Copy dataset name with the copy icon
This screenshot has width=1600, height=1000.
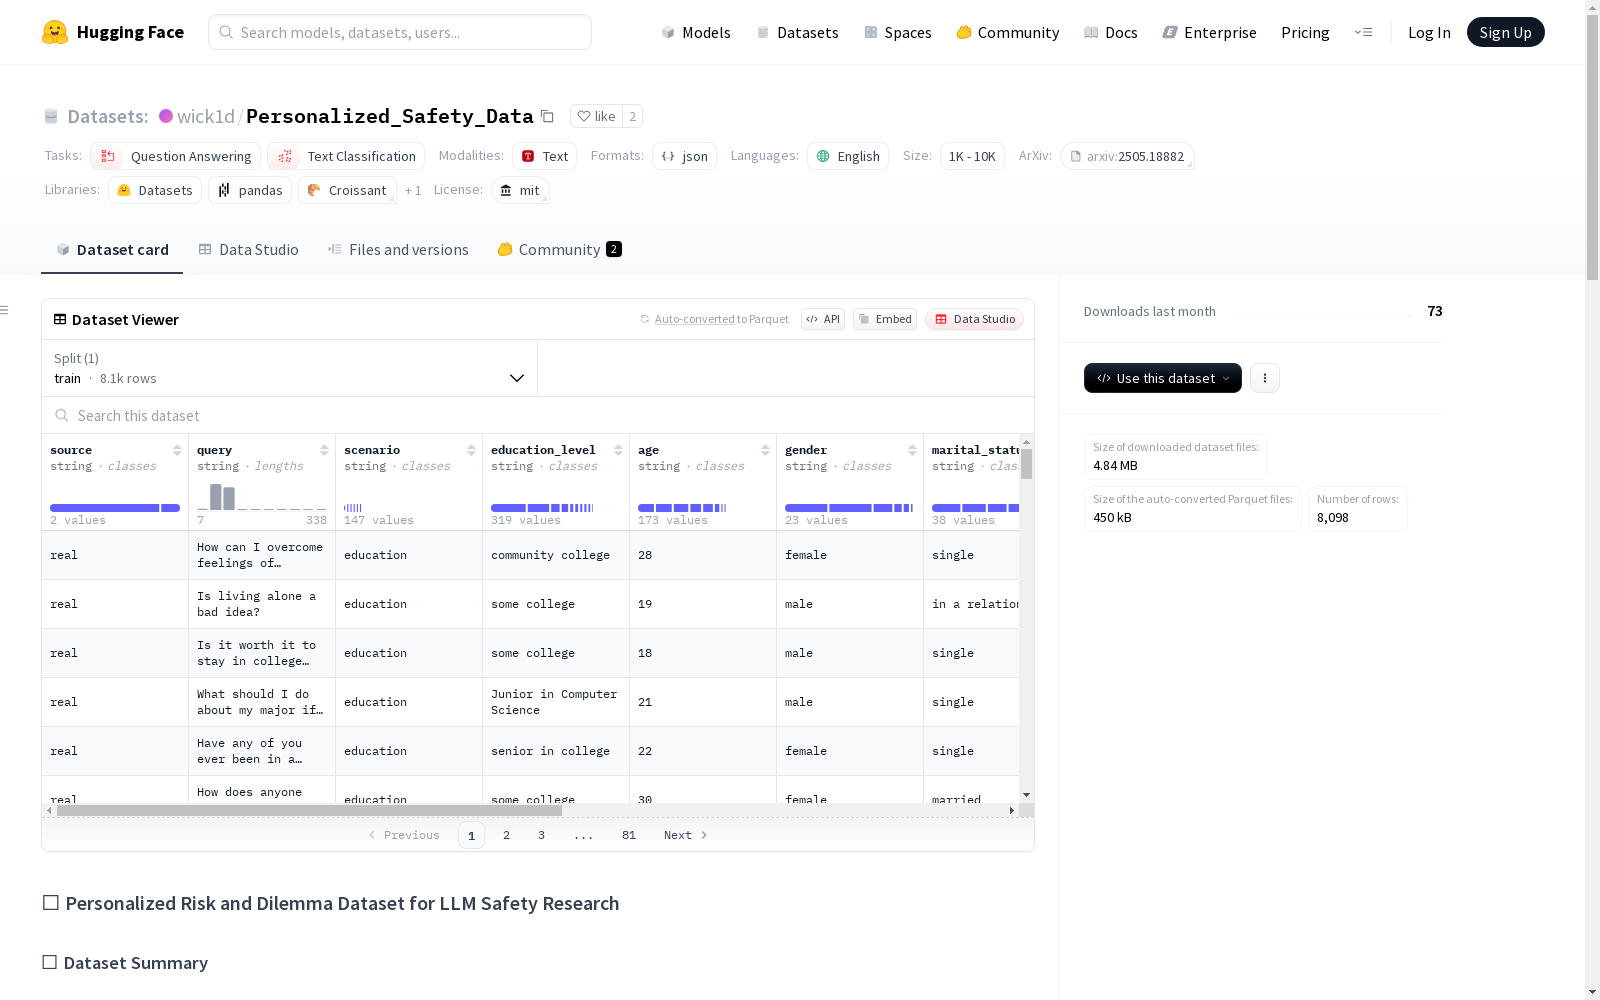547,116
